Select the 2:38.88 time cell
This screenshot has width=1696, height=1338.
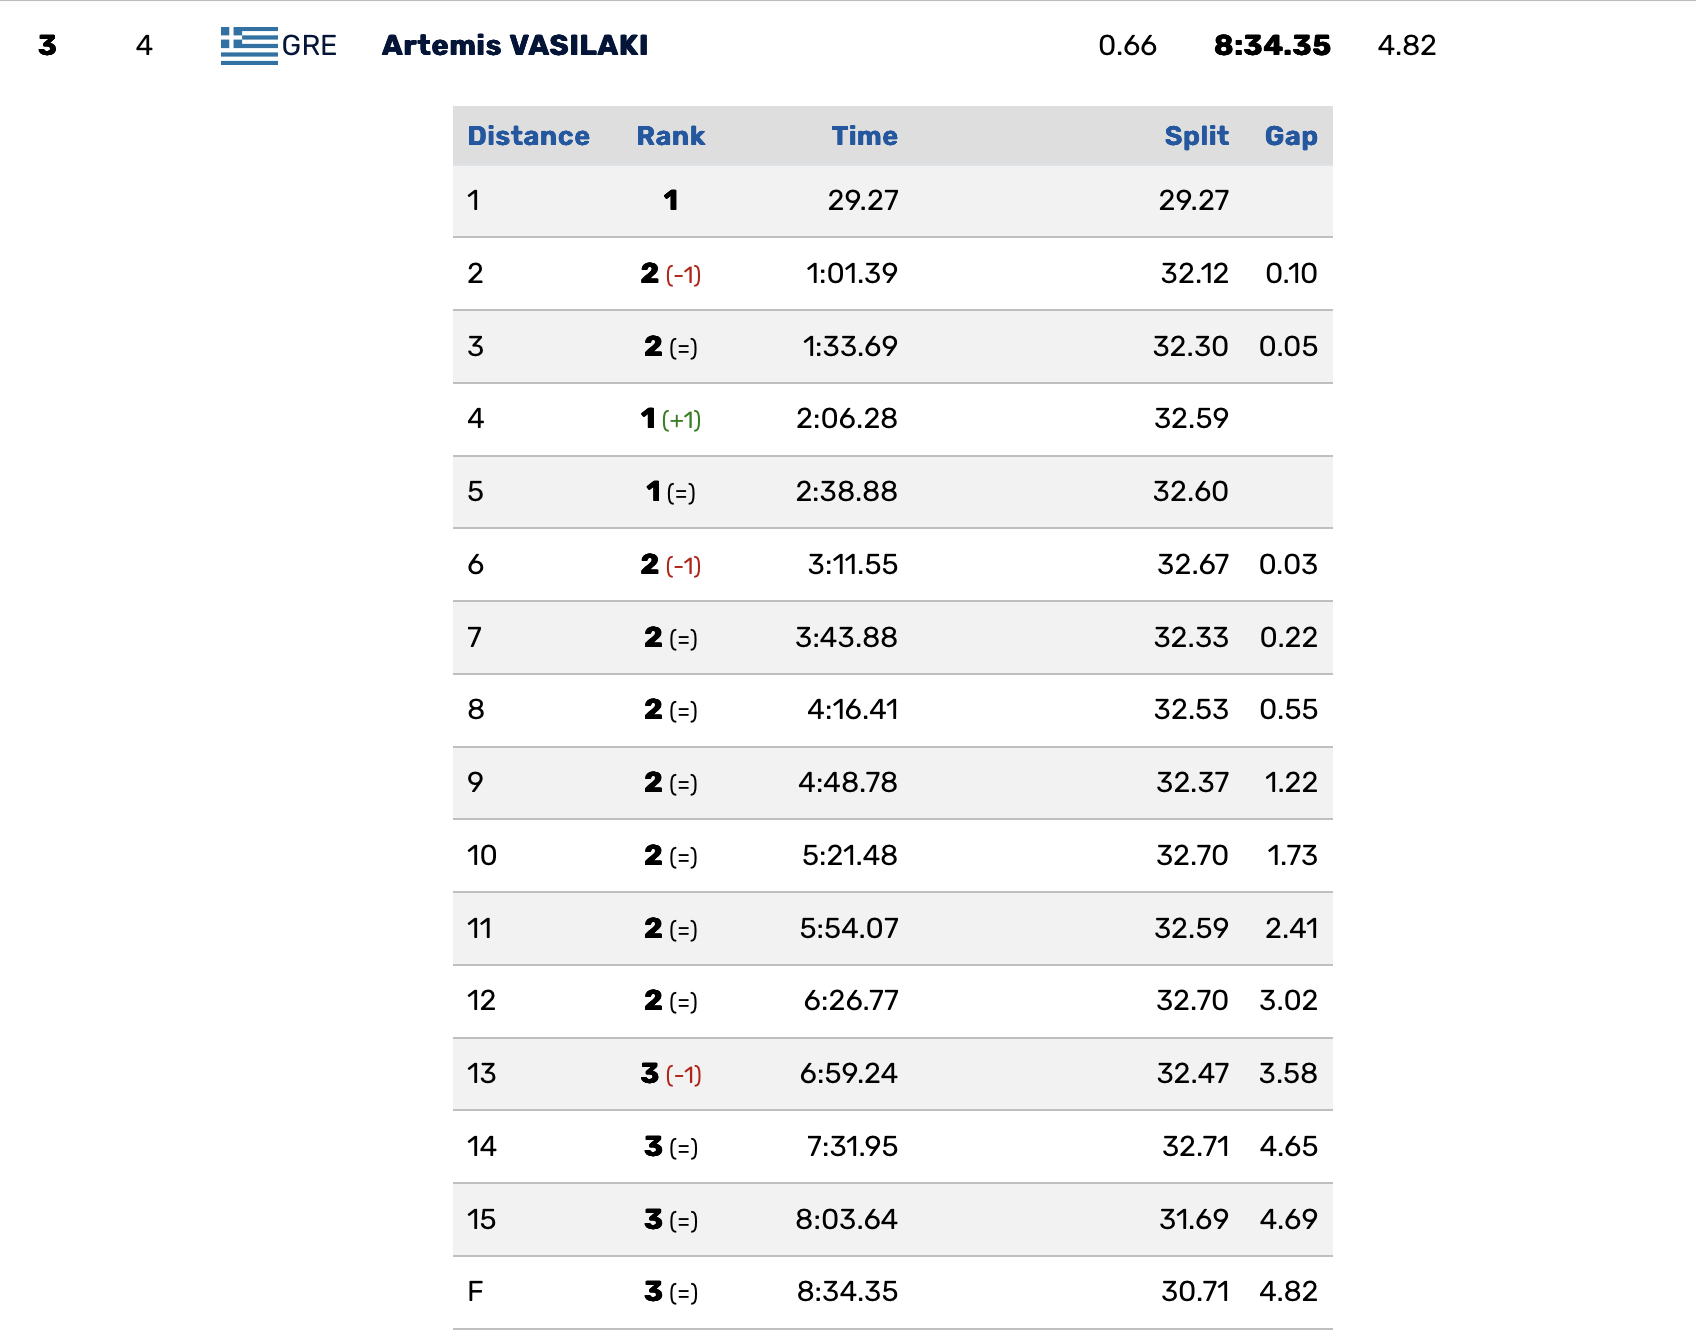846,492
